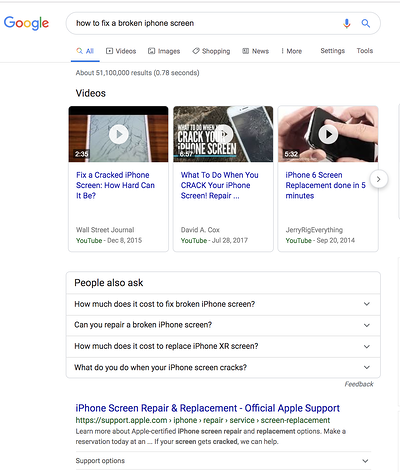Switch to the Videos tab
The image size is (400, 472).
[121, 51]
